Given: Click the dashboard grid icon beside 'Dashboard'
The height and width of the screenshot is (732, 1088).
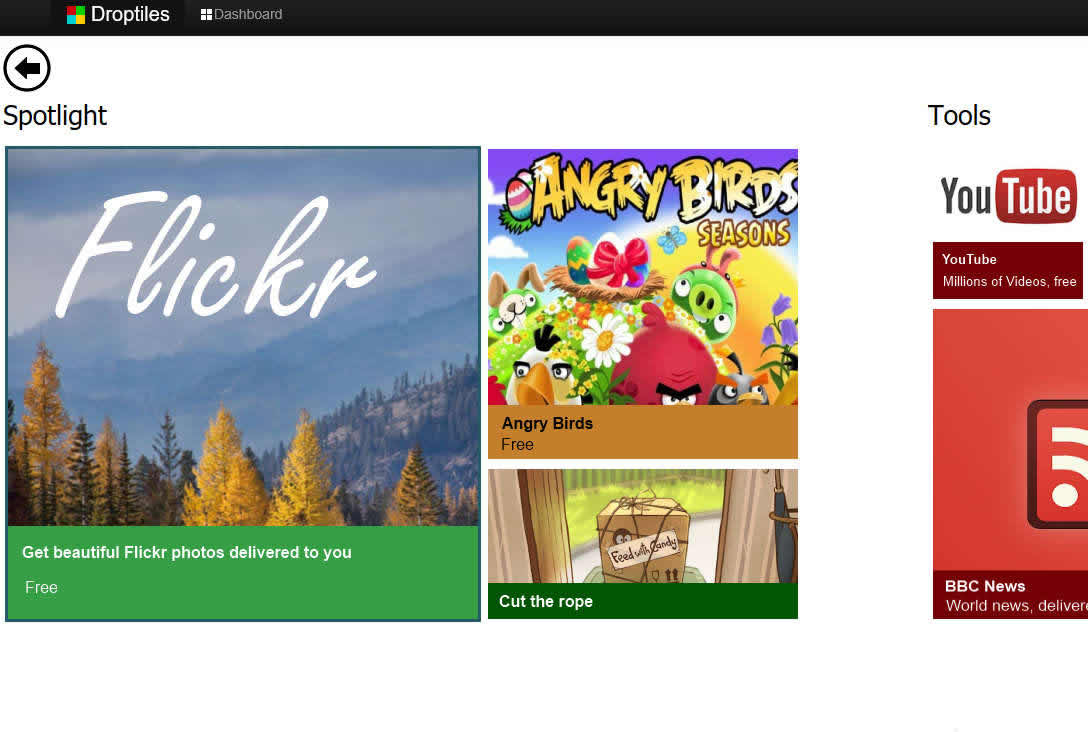Looking at the screenshot, I should [x=206, y=15].
